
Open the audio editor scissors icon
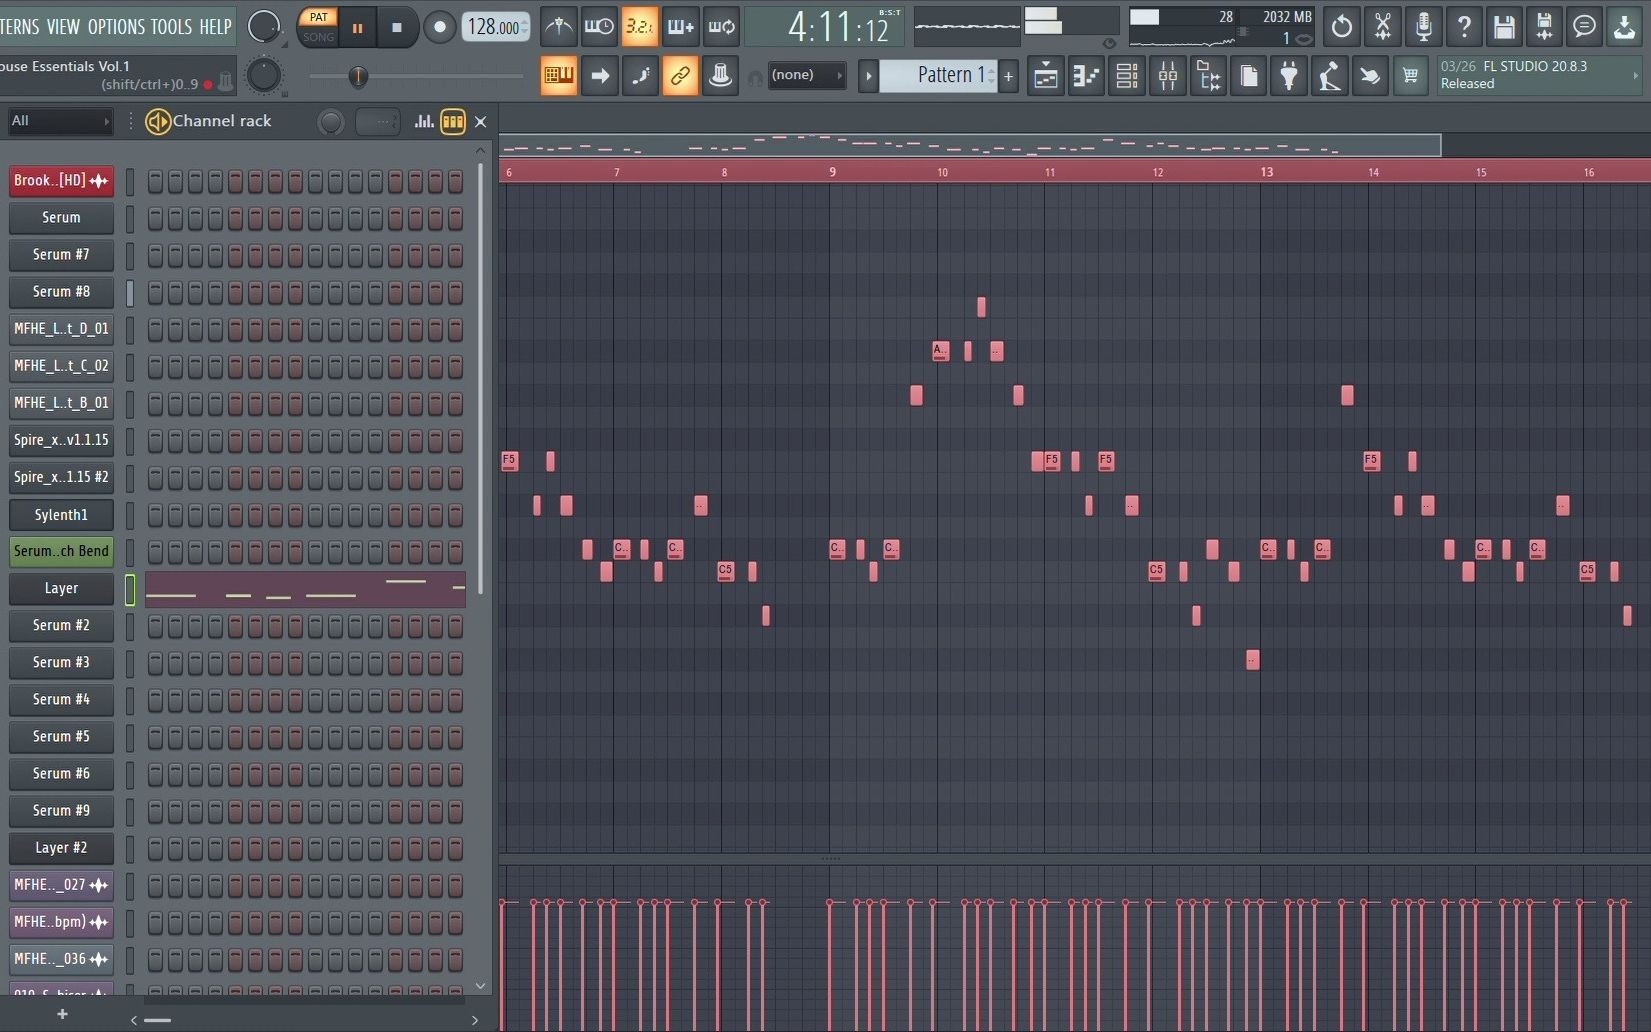click(1382, 27)
